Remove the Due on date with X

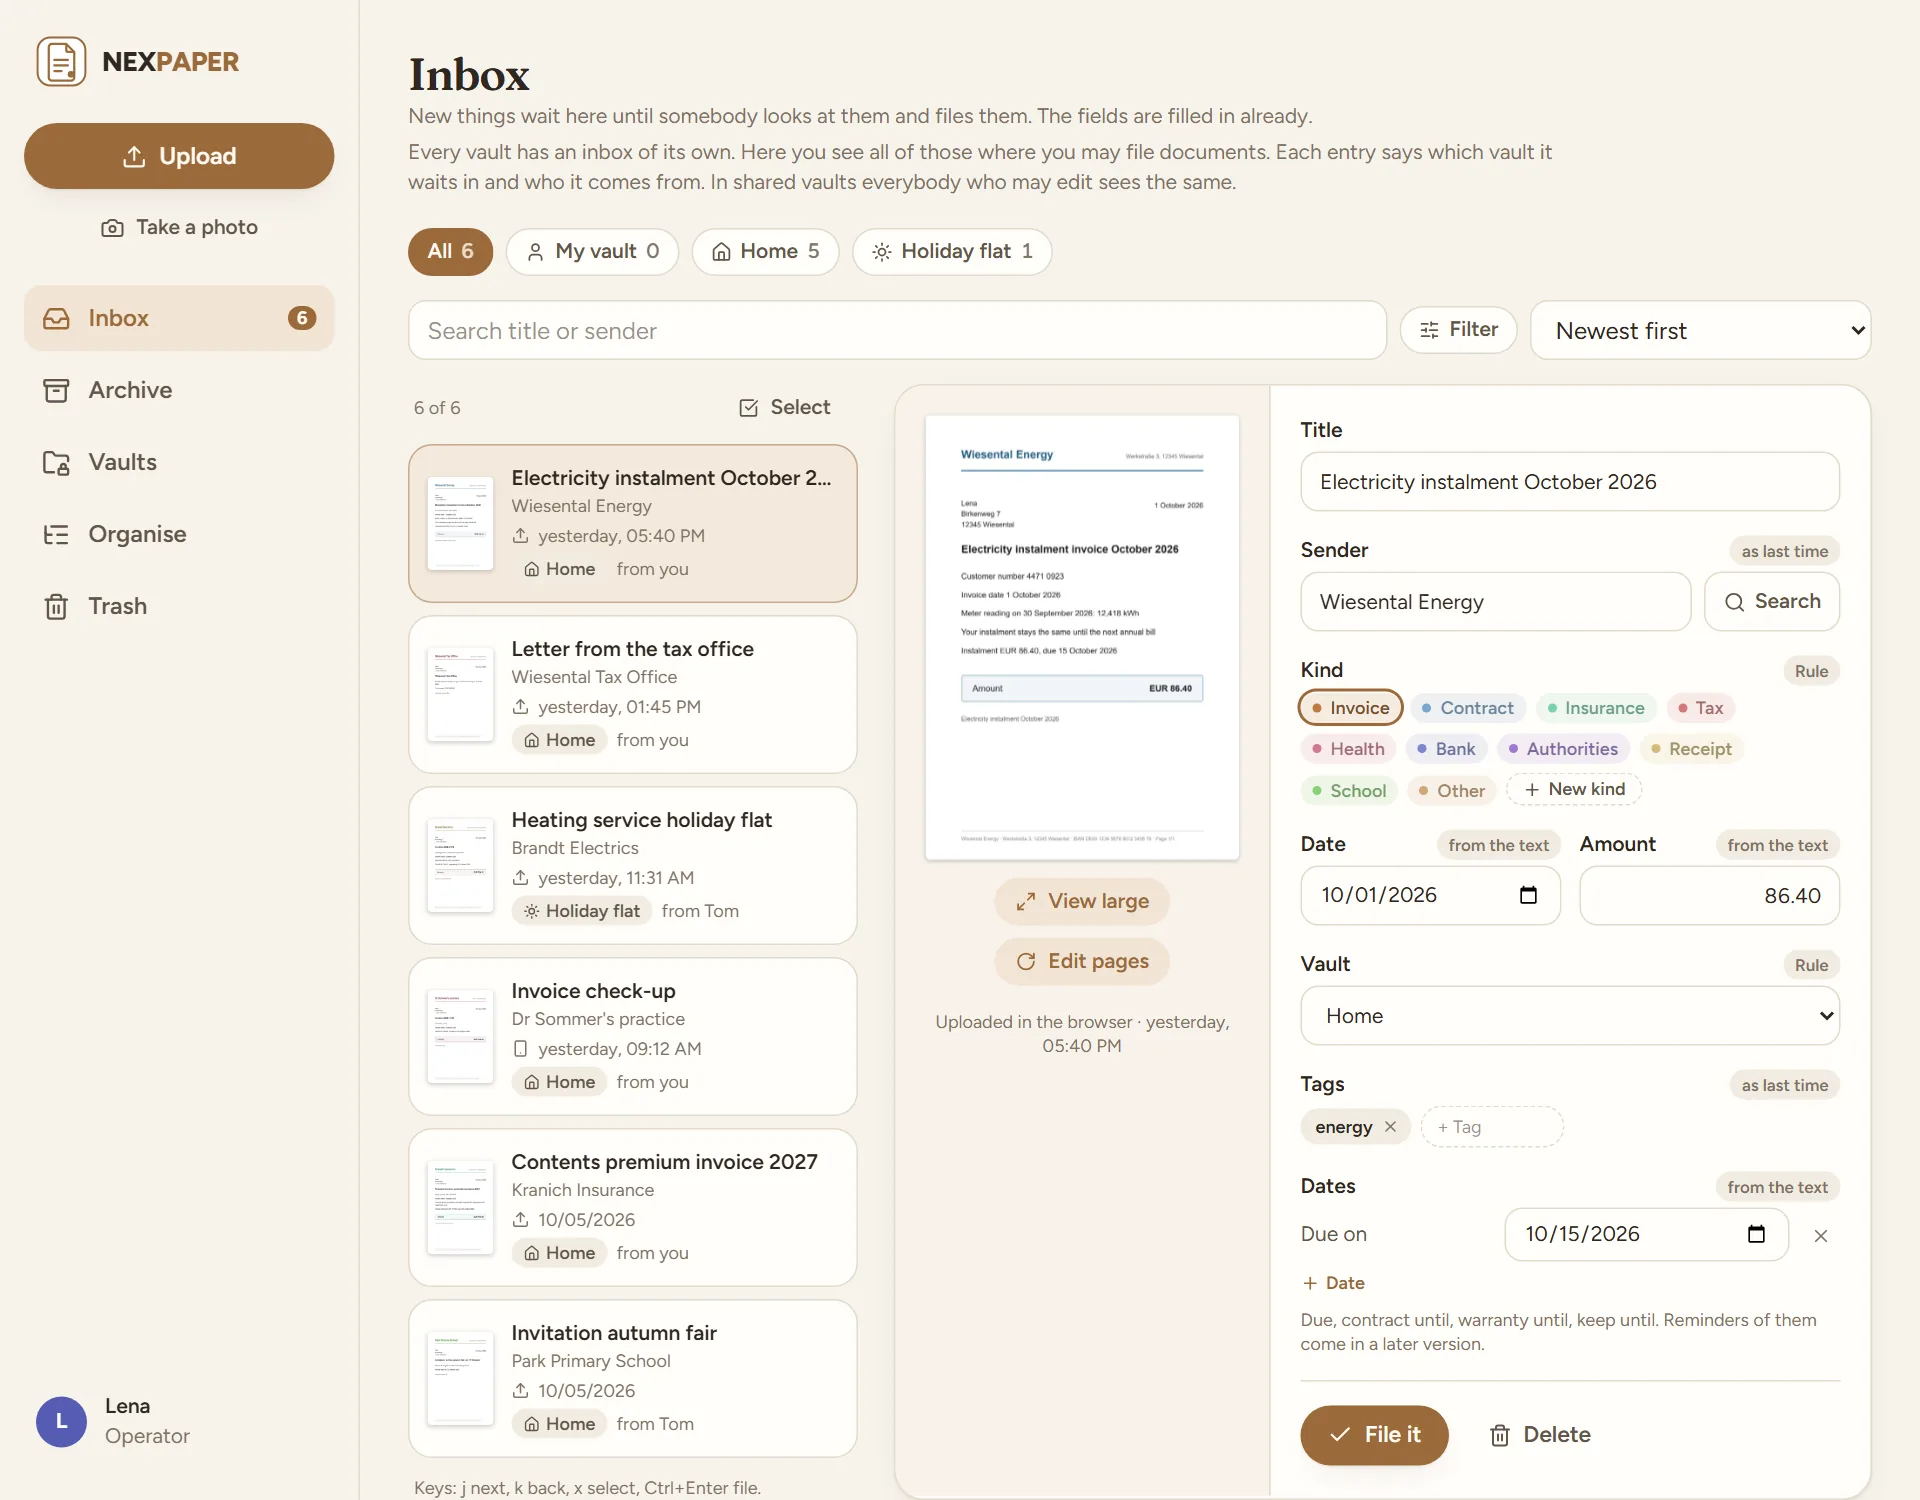(1821, 1236)
